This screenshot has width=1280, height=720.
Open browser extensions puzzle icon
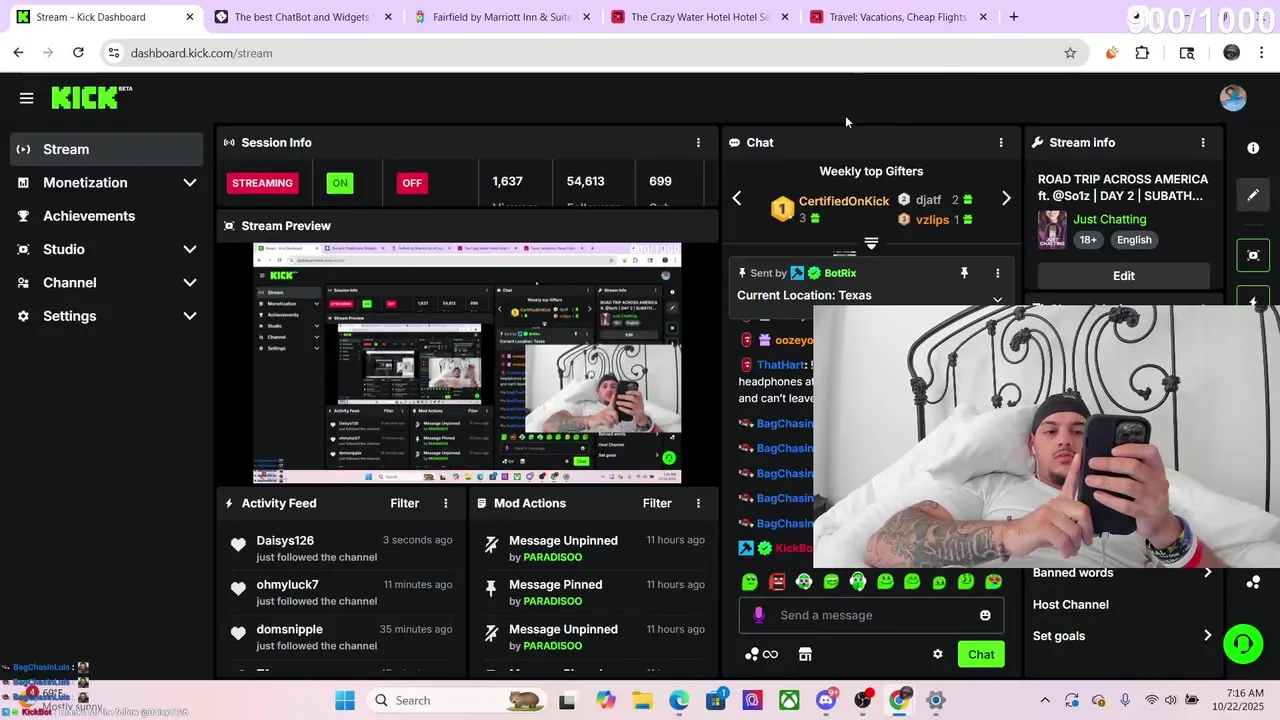1142,53
